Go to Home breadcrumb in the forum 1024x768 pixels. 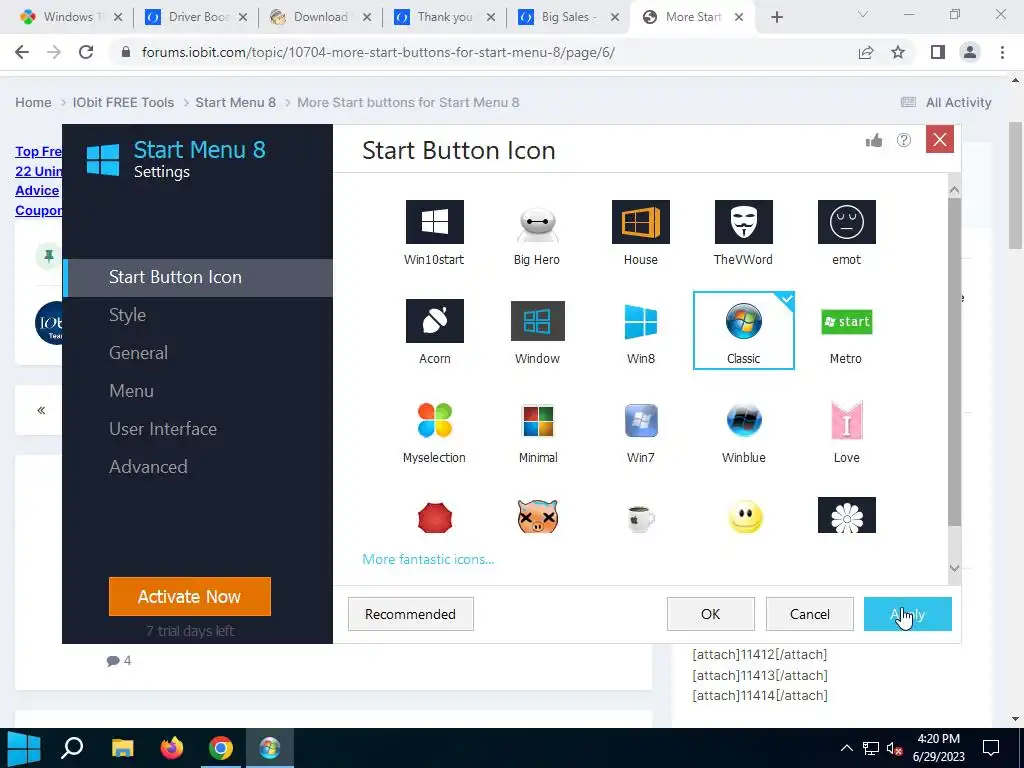click(x=33, y=103)
